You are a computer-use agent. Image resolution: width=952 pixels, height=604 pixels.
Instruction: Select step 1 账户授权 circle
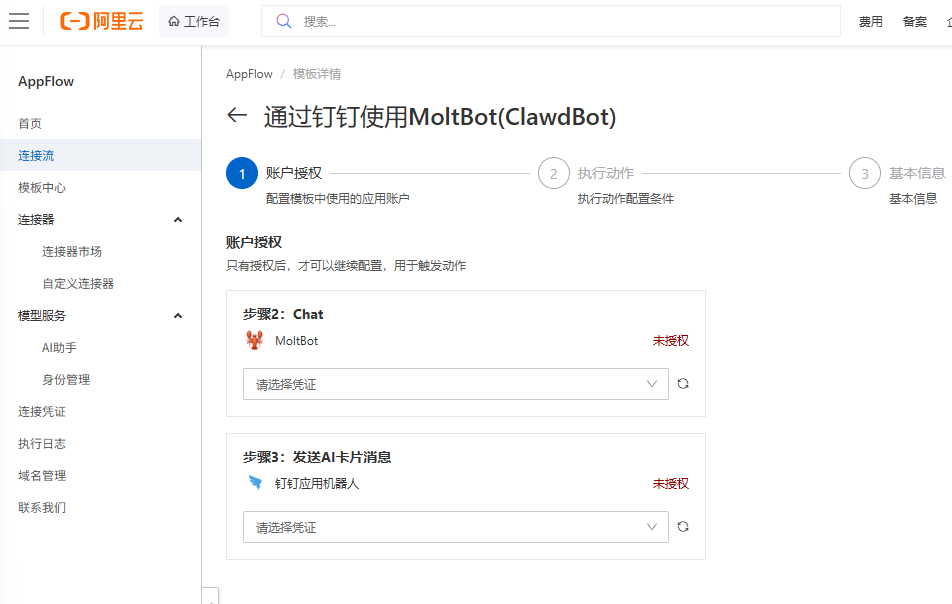(242, 174)
